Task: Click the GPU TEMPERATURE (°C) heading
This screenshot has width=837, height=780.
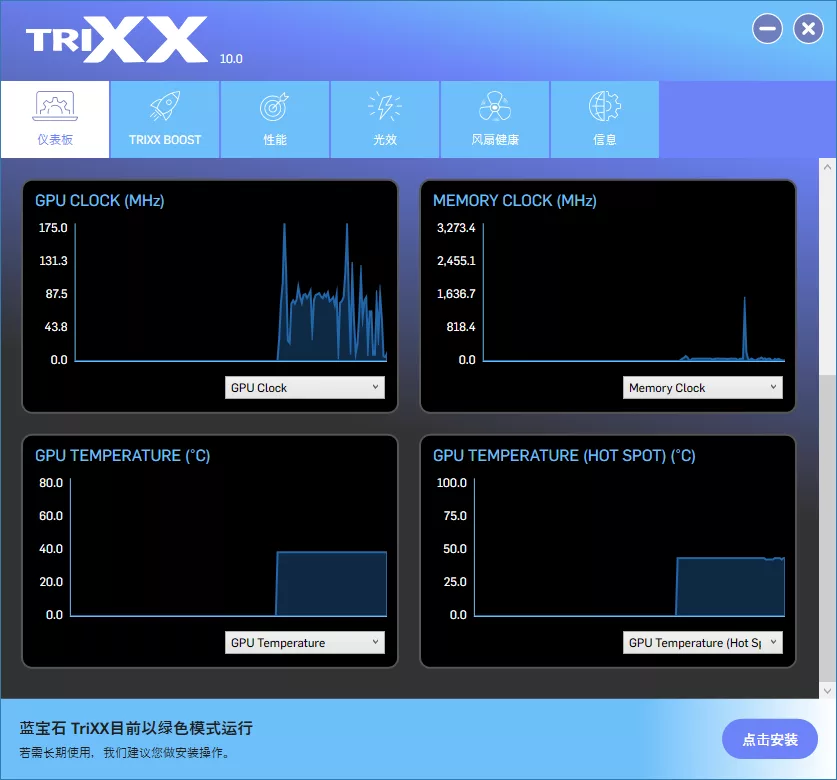Action: 123,456
